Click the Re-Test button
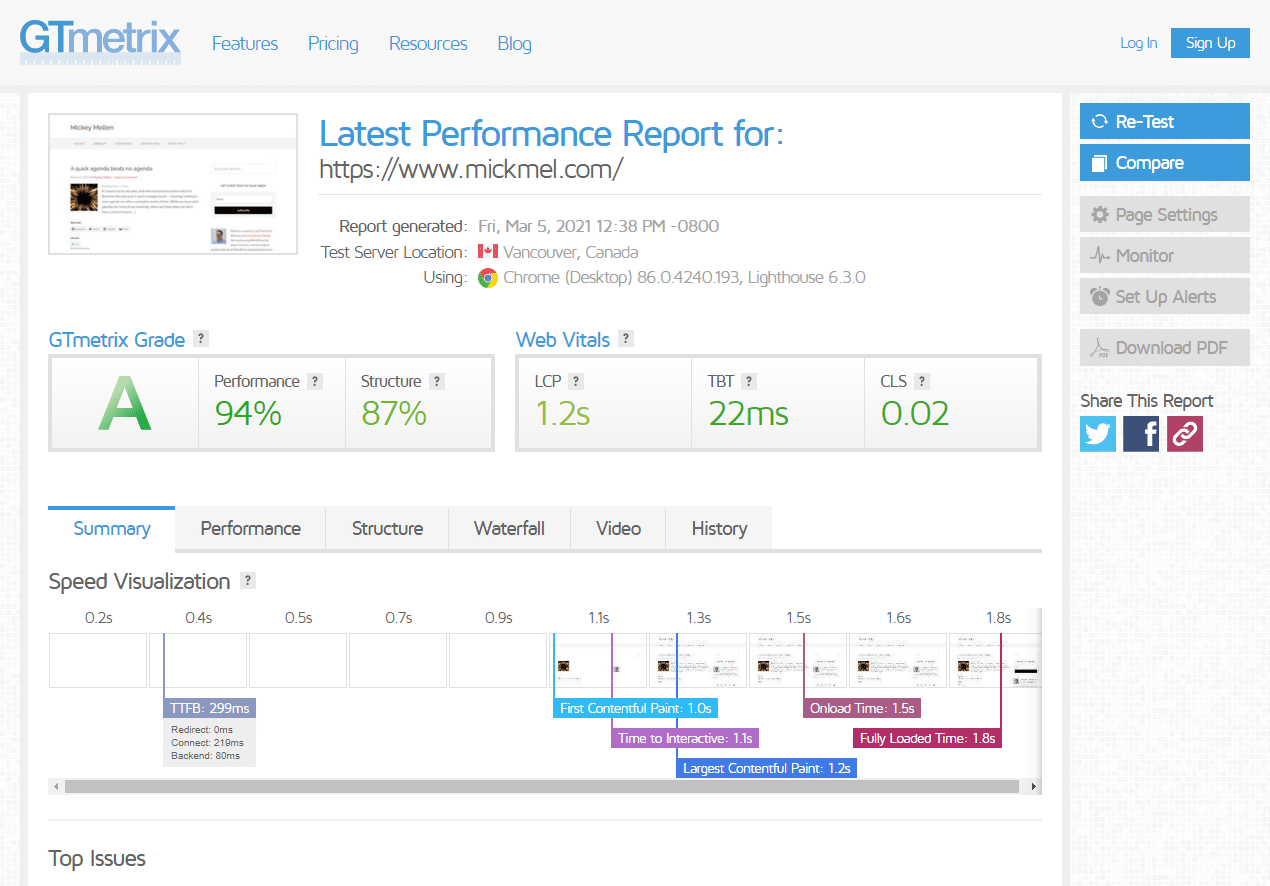 click(1165, 121)
